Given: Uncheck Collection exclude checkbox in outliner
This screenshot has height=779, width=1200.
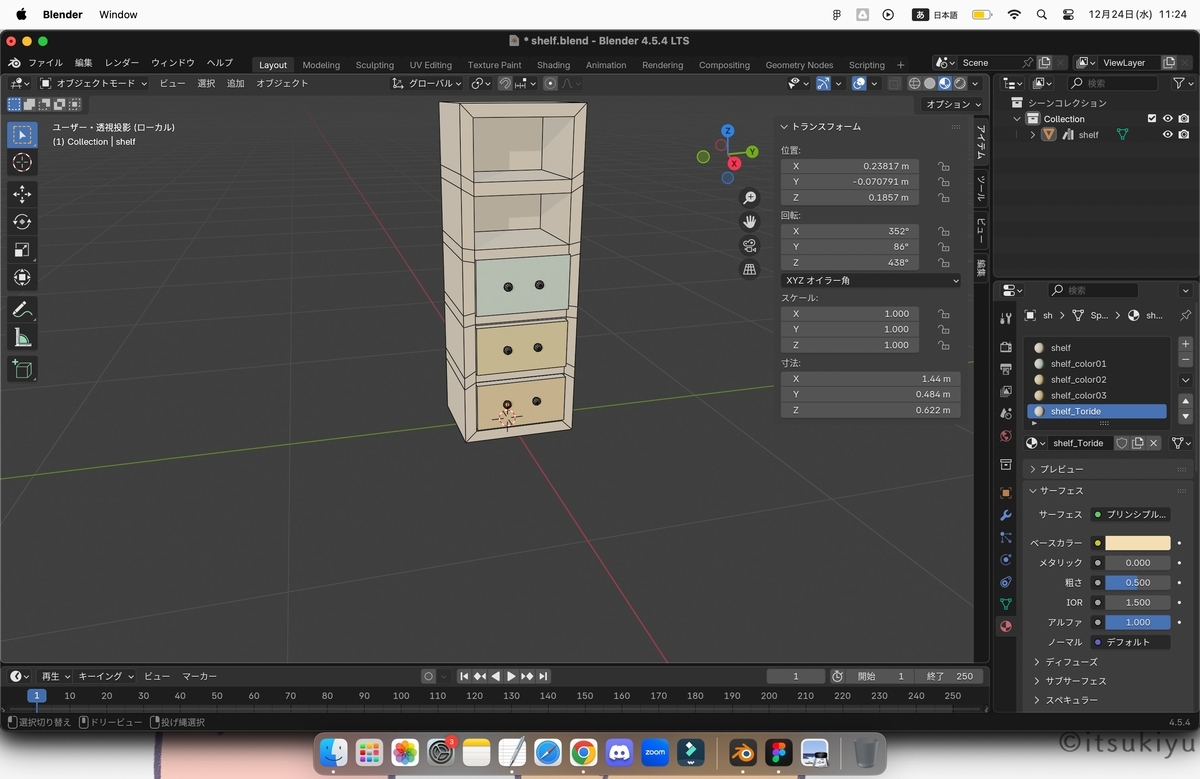Looking at the screenshot, I should tap(1151, 119).
